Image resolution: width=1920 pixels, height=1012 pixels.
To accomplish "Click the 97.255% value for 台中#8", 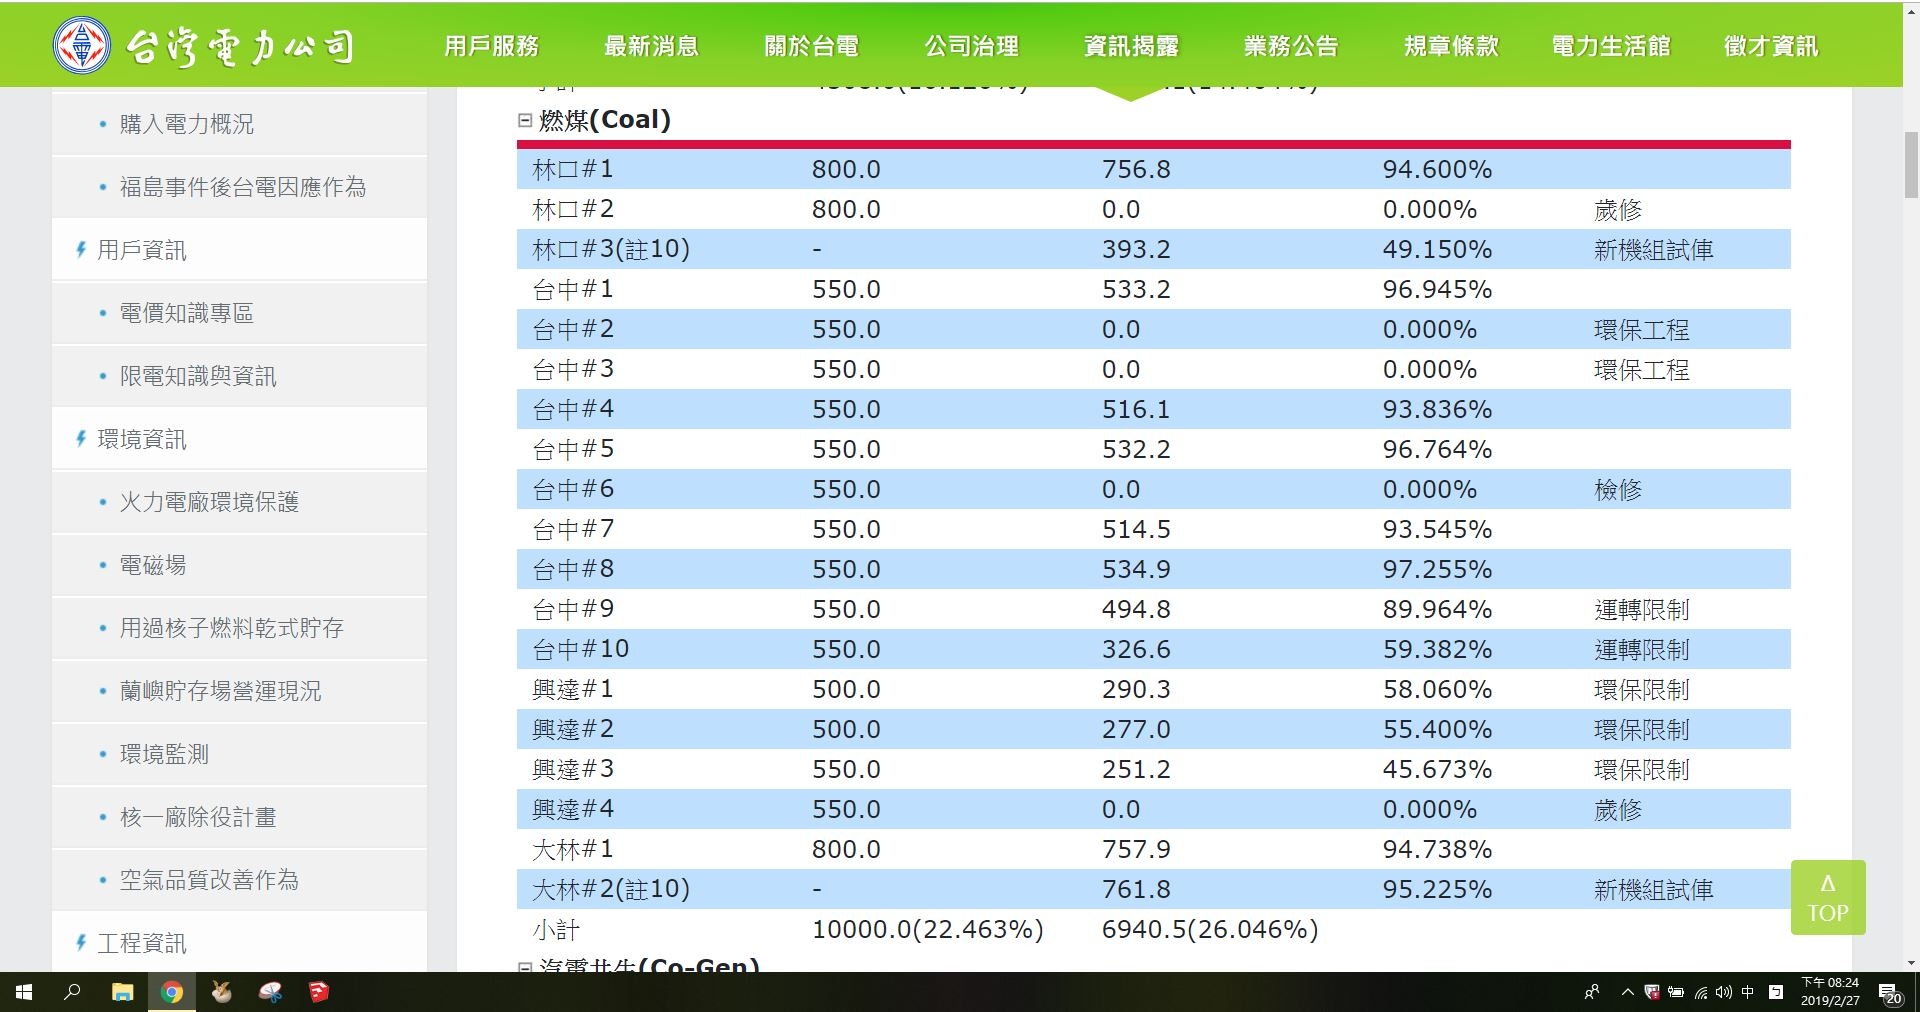I will pos(1437,569).
